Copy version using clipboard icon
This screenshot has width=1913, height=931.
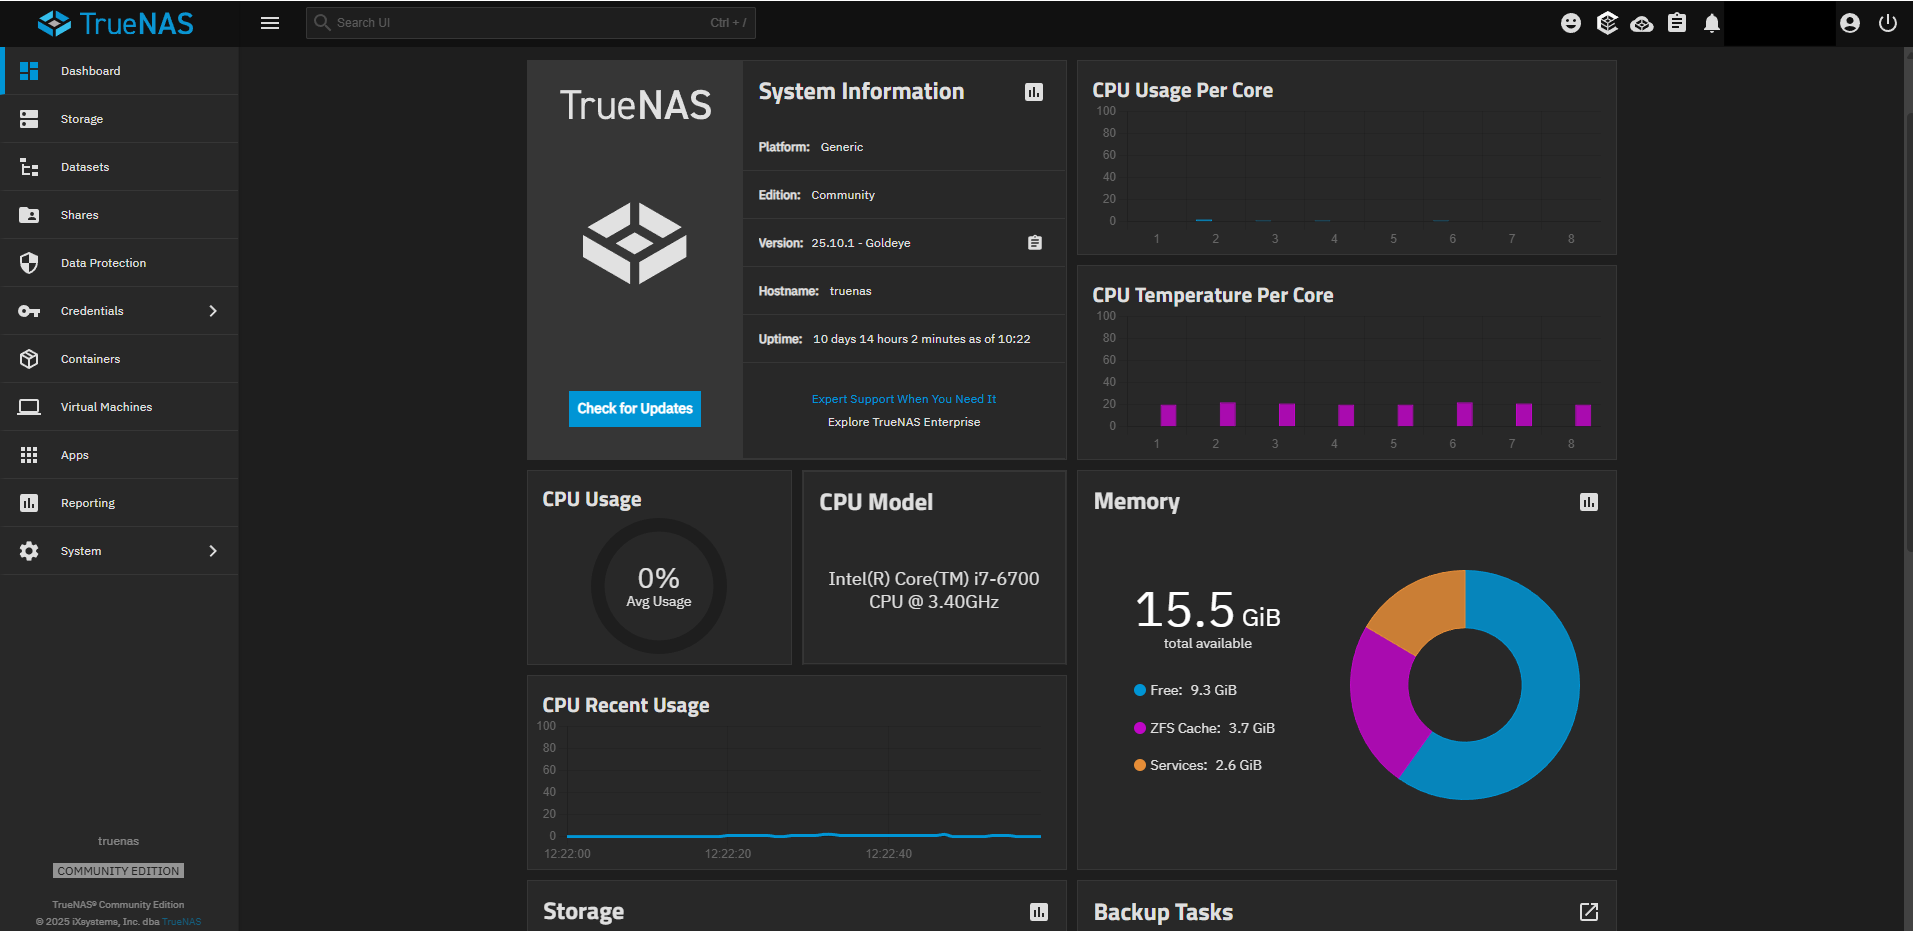tap(1035, 243)
